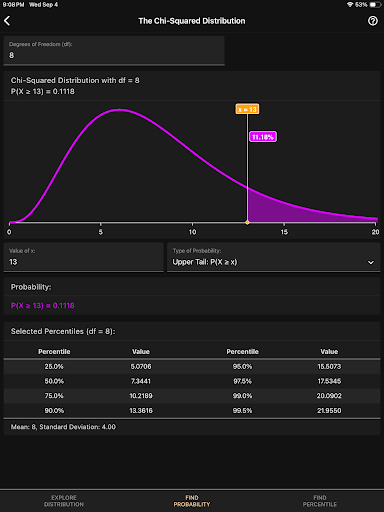Switch to the Explore Distribution tab
384x512 pixels.
point(64,501)
